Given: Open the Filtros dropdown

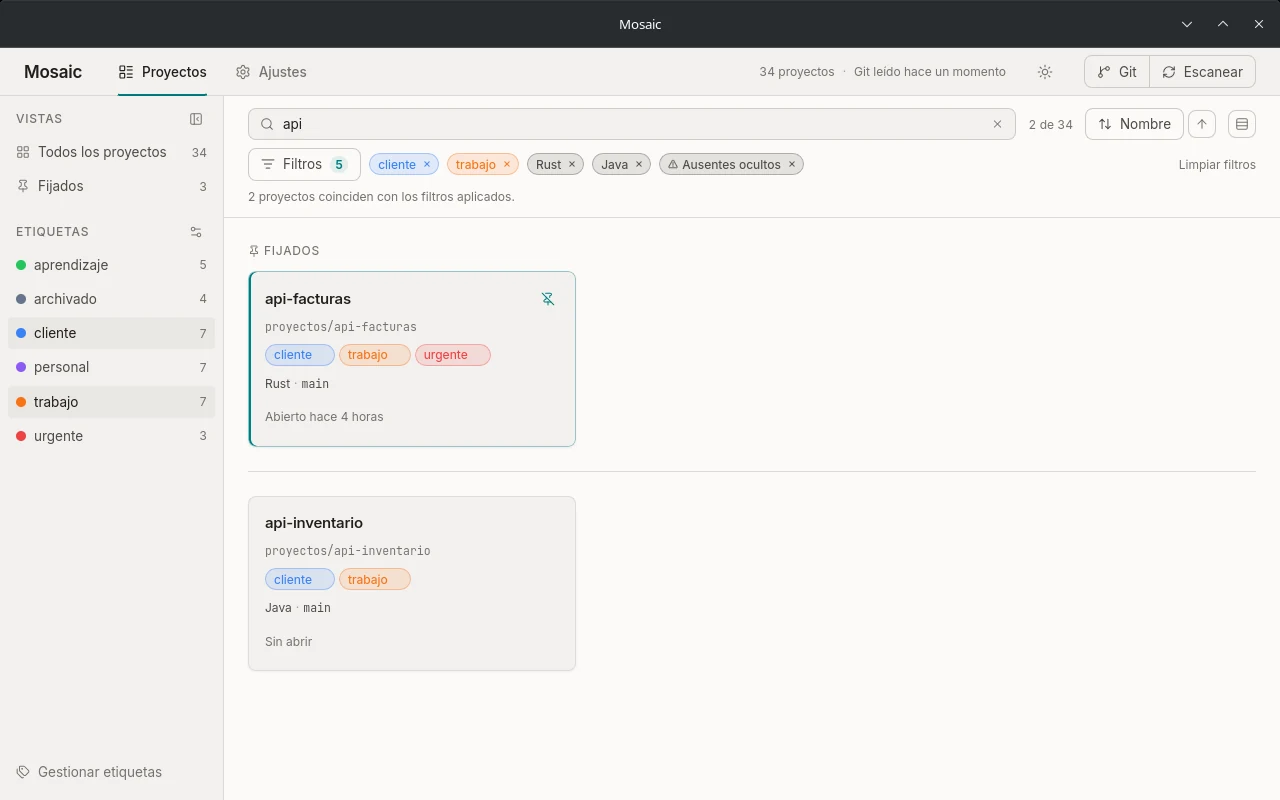Looking at the screenshot, I should tap(304, 164).
